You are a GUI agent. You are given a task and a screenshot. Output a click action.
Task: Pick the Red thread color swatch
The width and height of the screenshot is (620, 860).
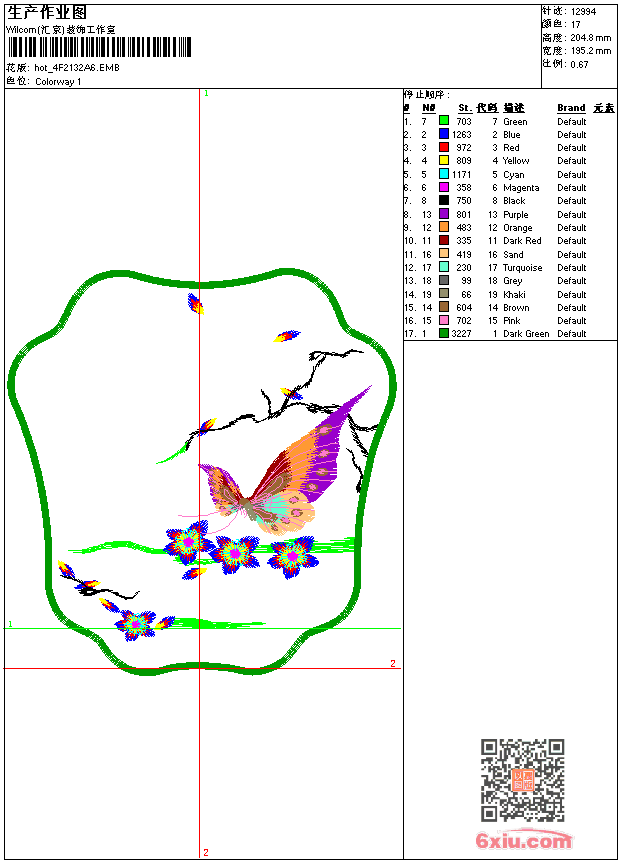pos(444,147)
